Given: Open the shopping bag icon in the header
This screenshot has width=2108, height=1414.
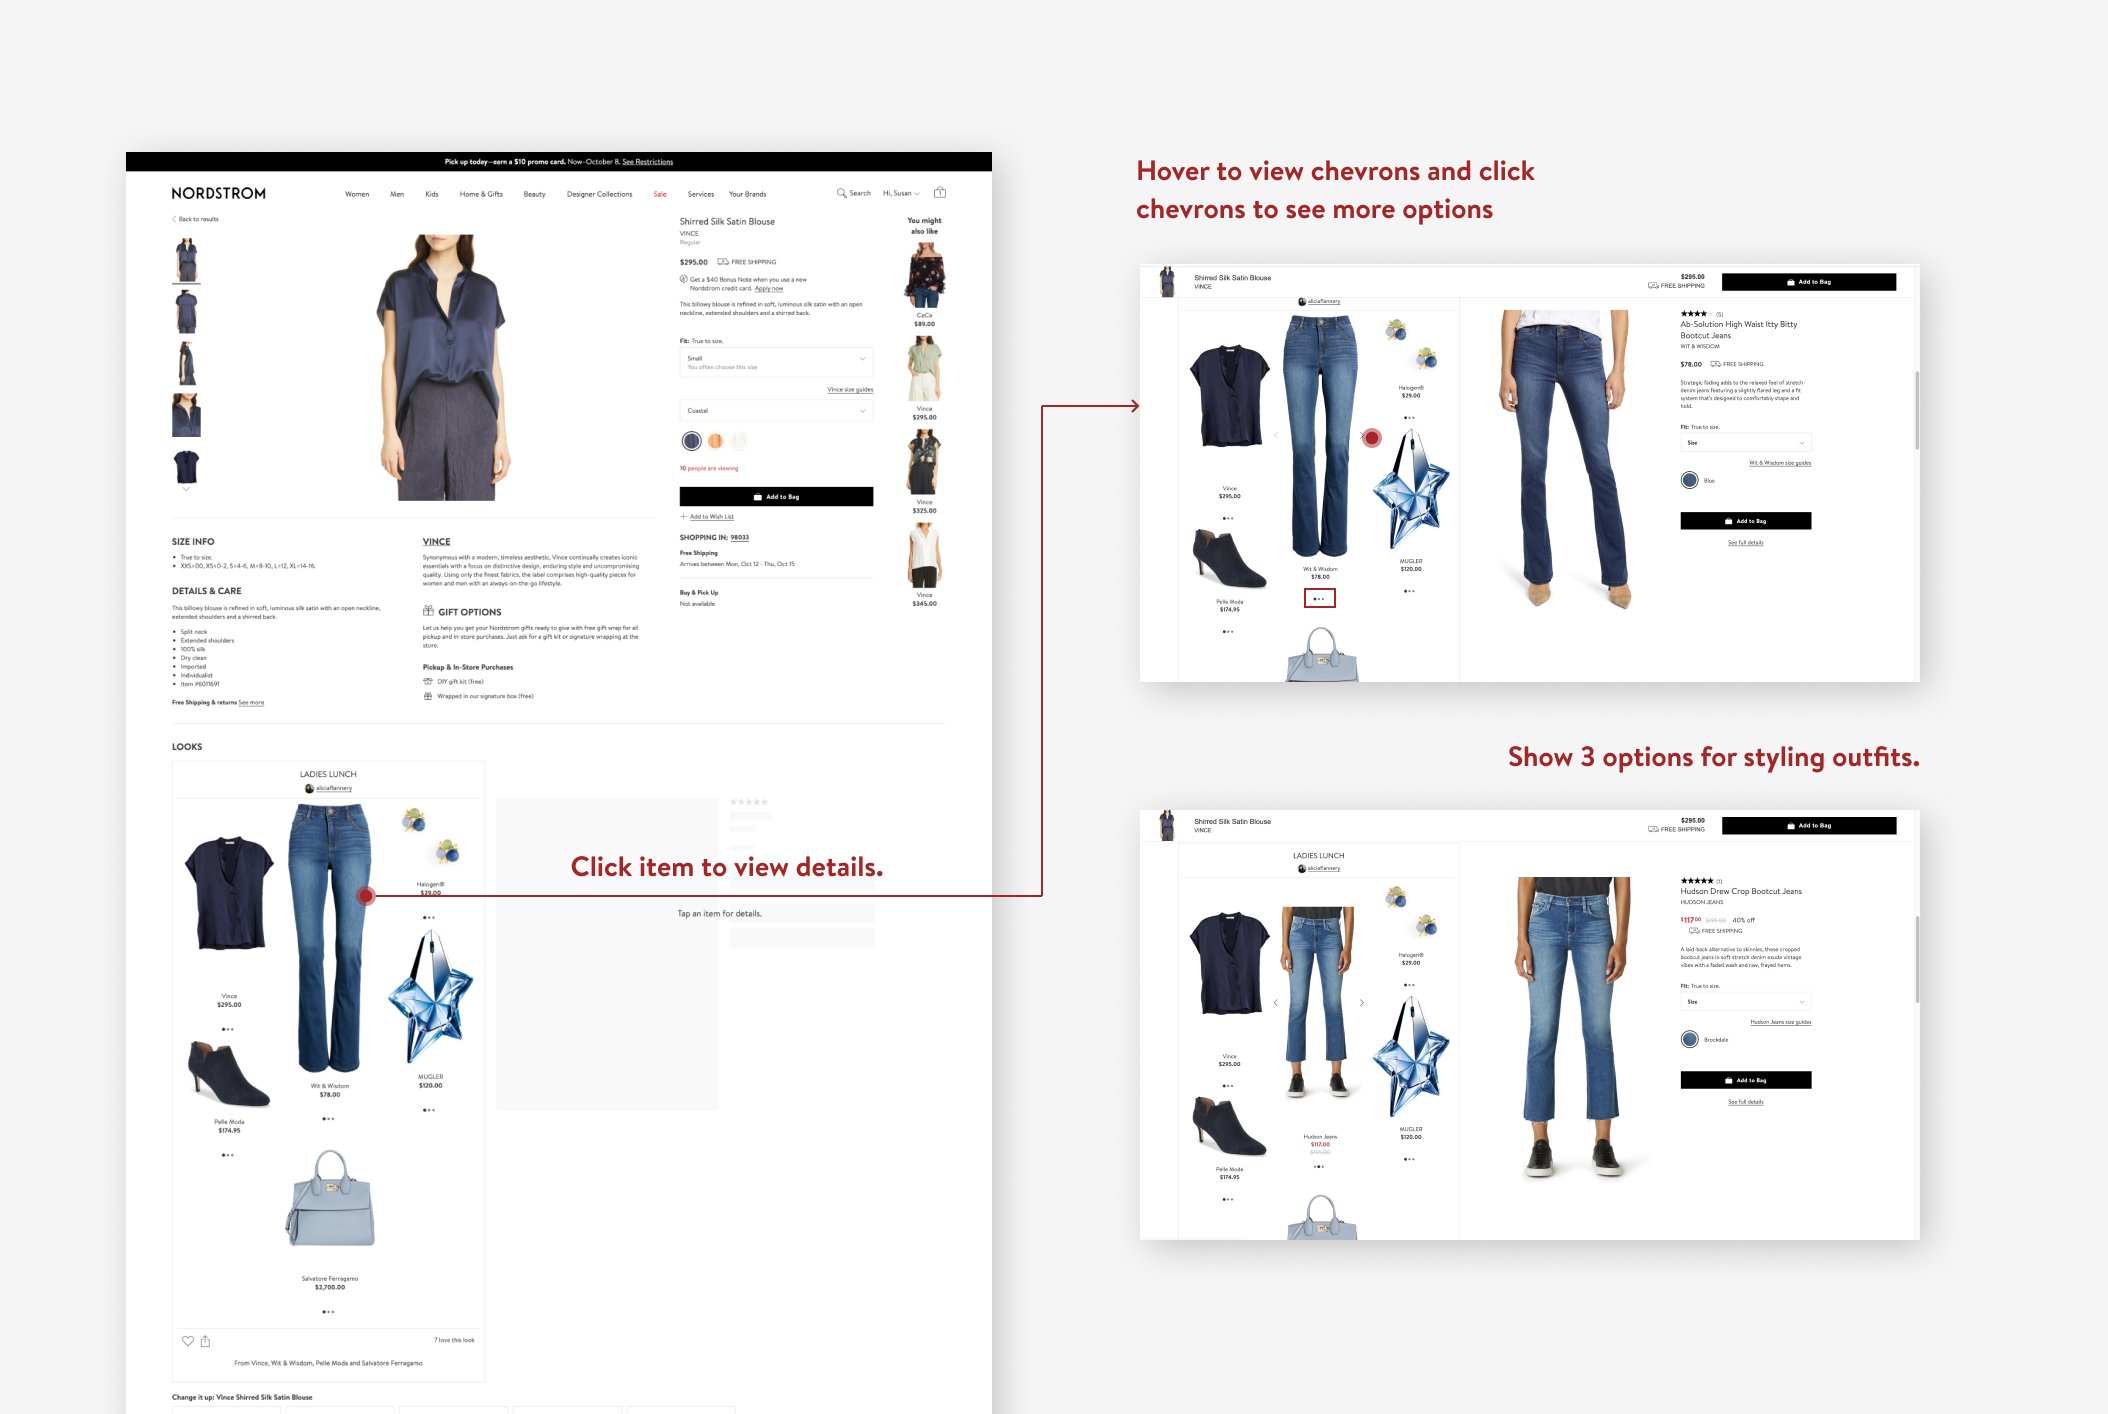Looking at the screenshot, I should tap(940, 193).
